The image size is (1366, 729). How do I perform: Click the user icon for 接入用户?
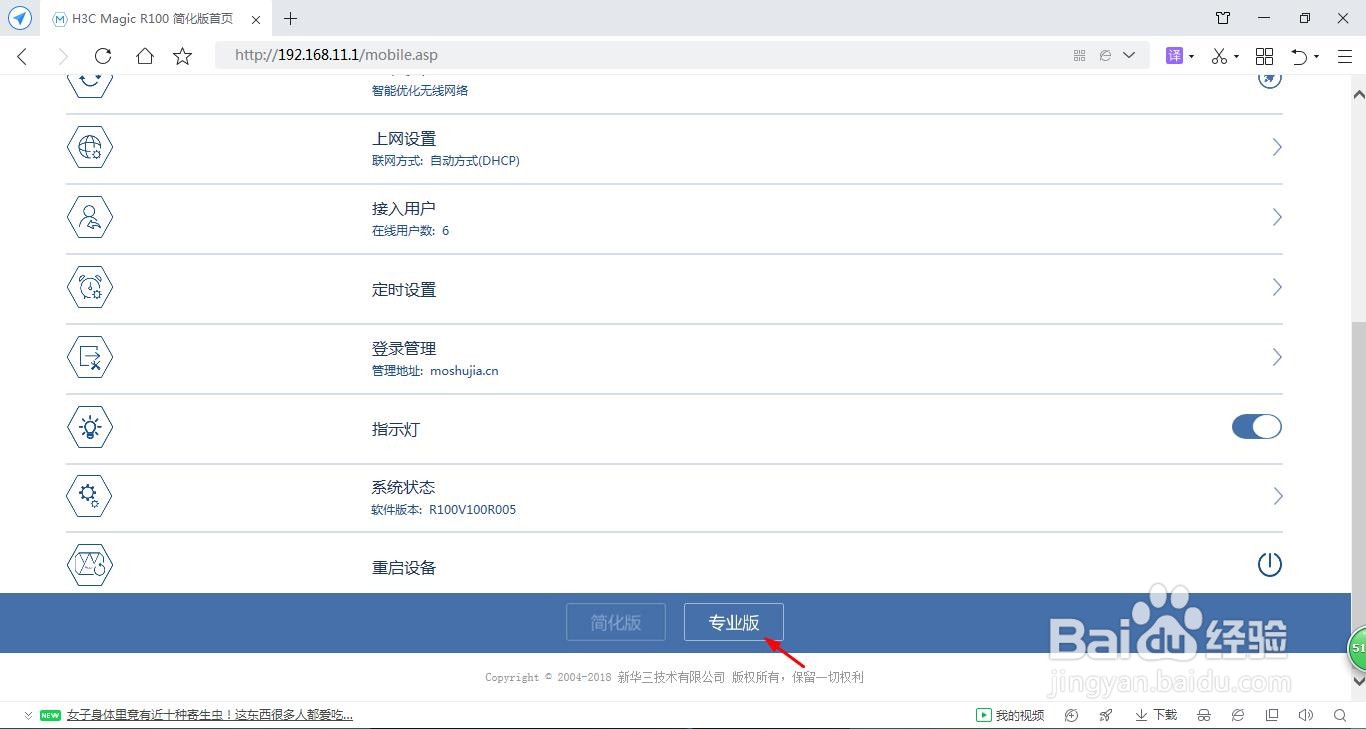click(89, 217)
